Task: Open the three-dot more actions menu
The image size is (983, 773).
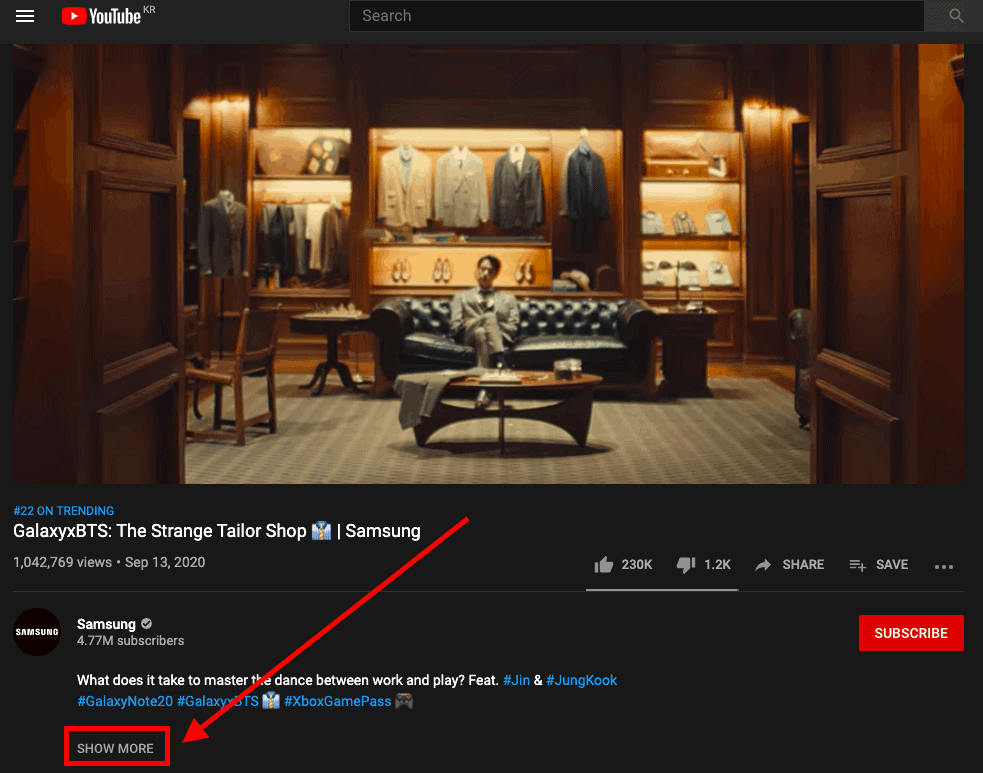Action: (x=943, y=566)
